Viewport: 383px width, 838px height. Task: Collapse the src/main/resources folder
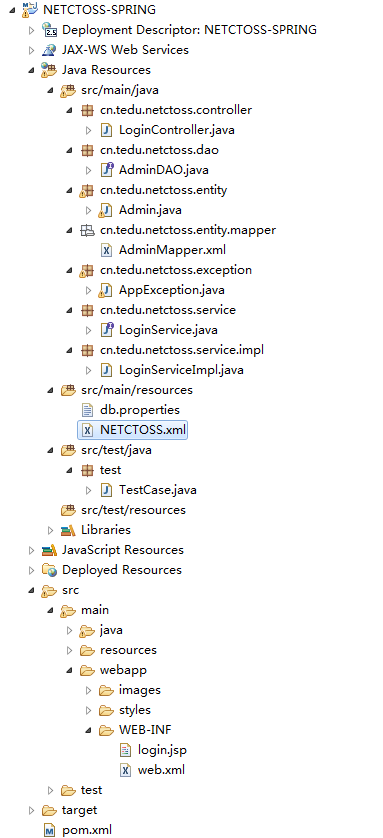(51, 391)
